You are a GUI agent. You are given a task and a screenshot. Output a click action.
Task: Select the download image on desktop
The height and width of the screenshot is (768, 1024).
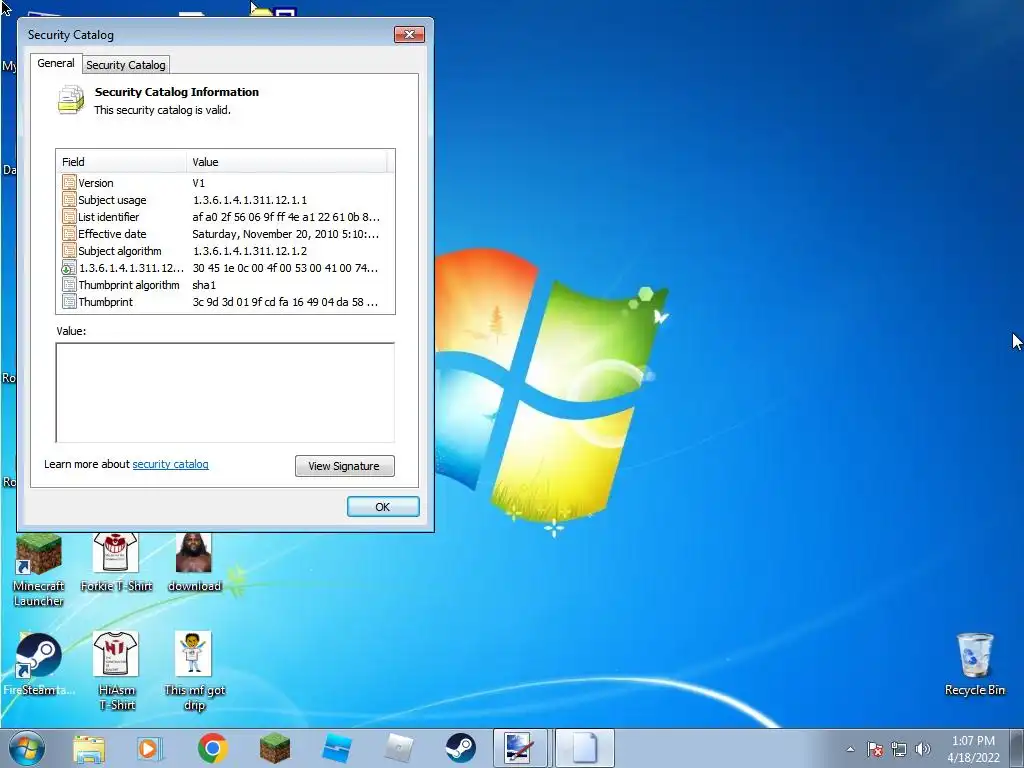(x=194, y=562)
